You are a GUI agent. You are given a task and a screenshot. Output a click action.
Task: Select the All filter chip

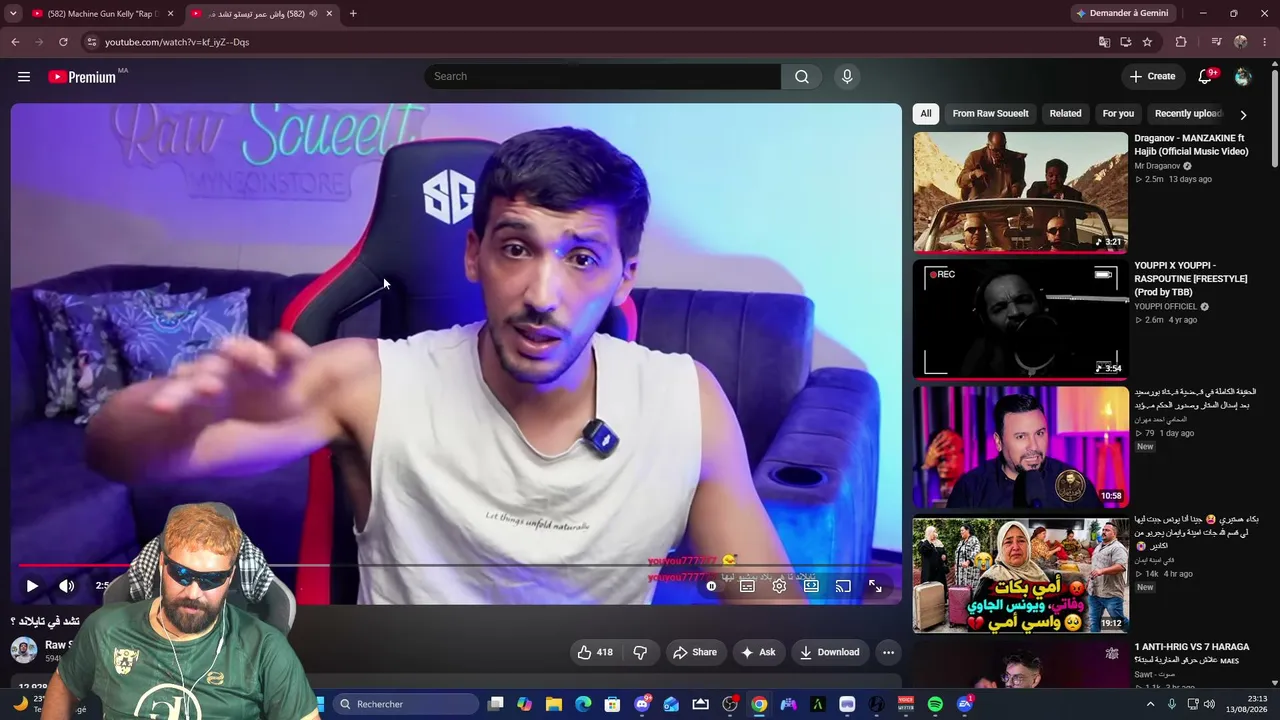pyautogui.click(x=926, y=114)
